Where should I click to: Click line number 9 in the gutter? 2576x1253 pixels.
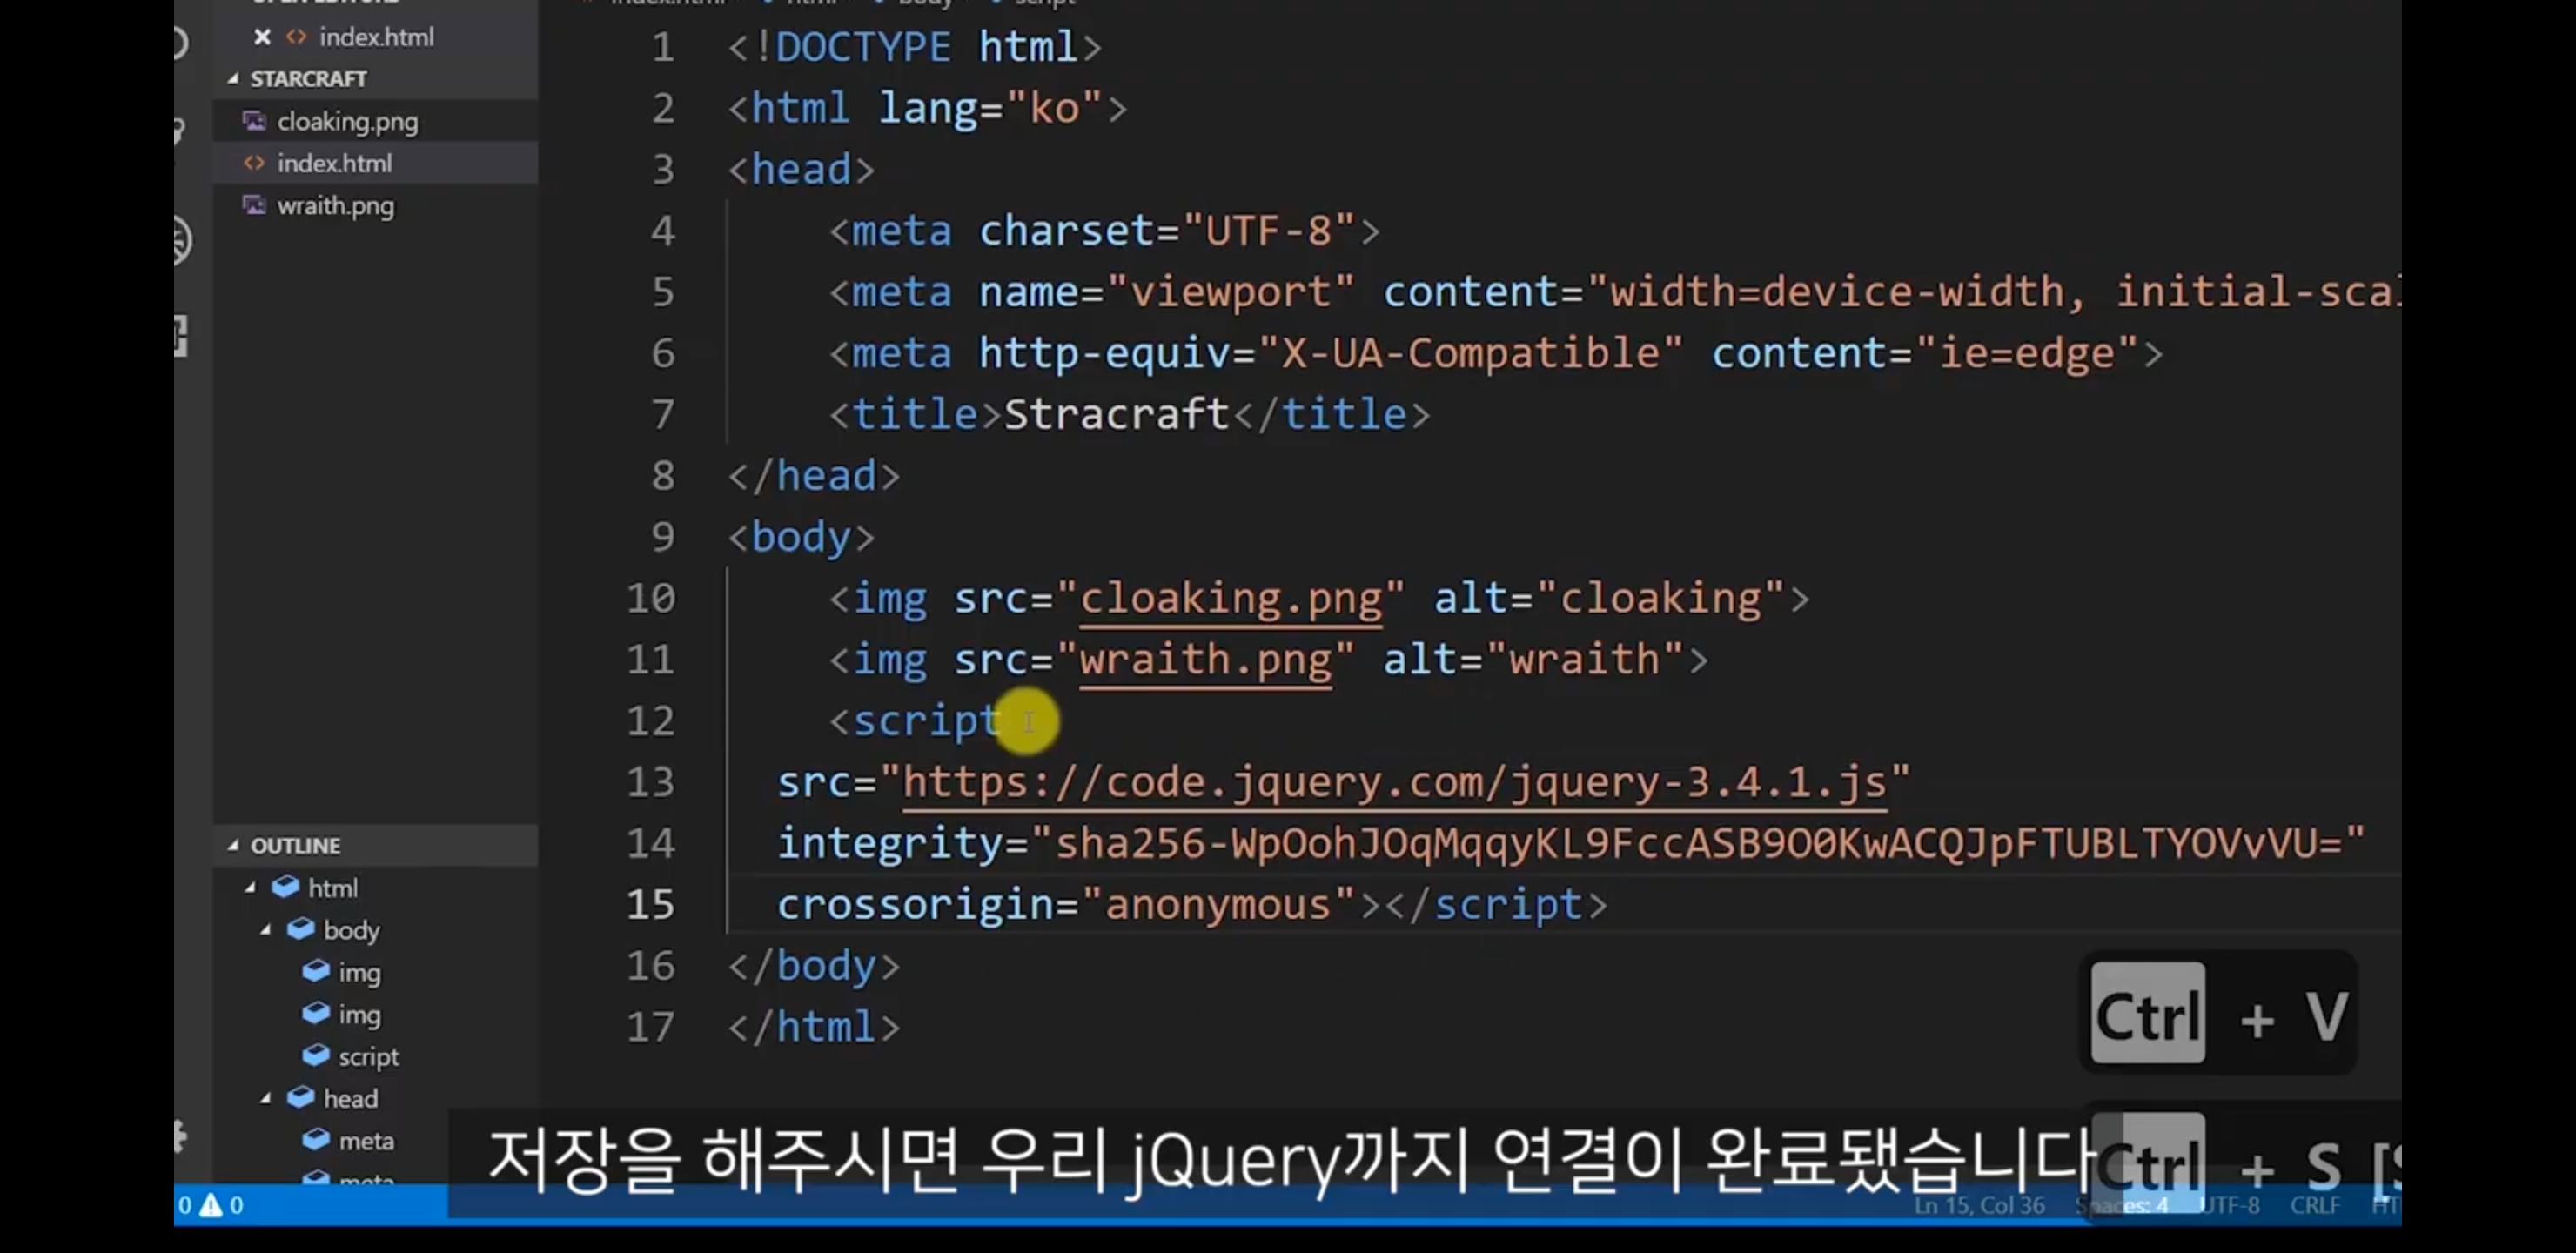tap(662, 537)
